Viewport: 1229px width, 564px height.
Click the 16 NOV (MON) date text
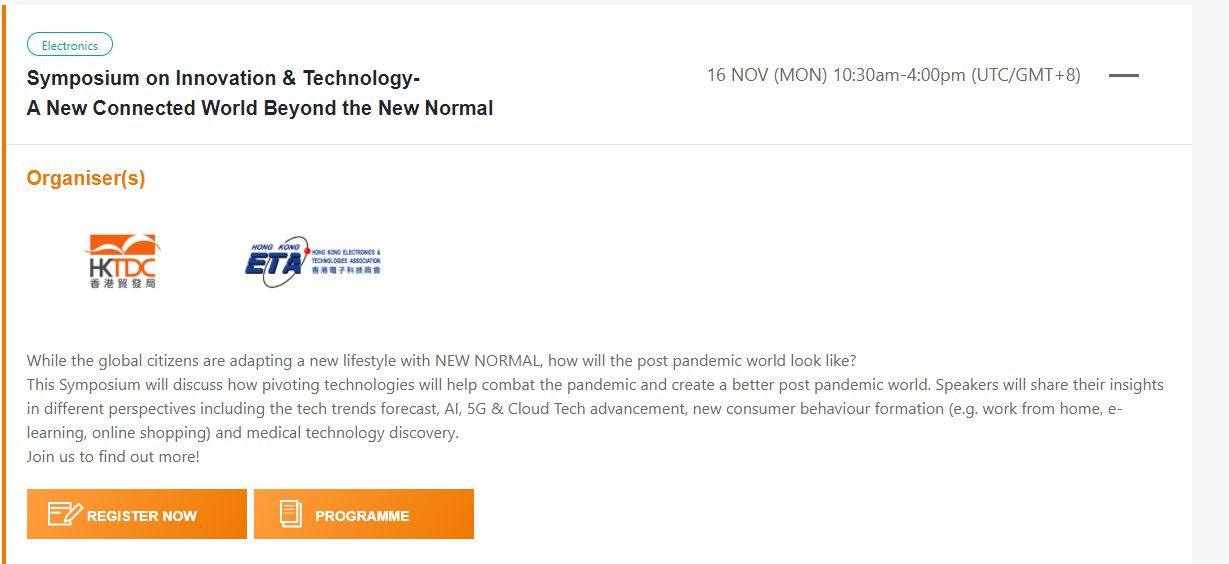coord(767,75)
